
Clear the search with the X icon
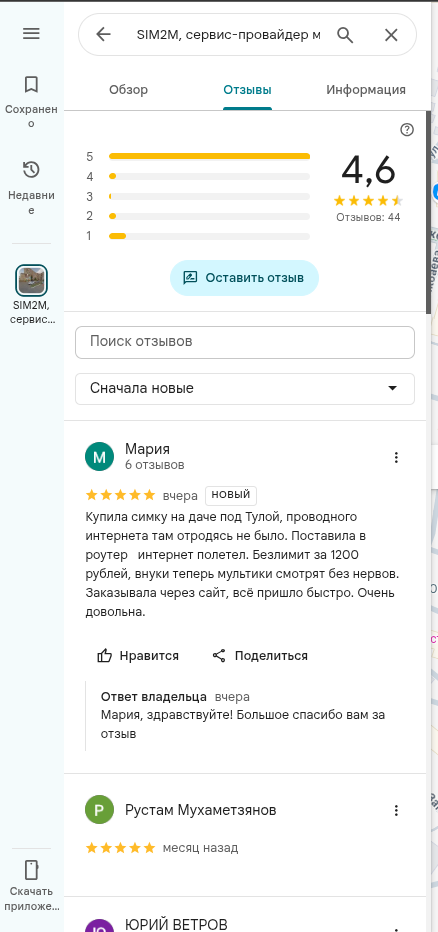click(x=391, y=35)
